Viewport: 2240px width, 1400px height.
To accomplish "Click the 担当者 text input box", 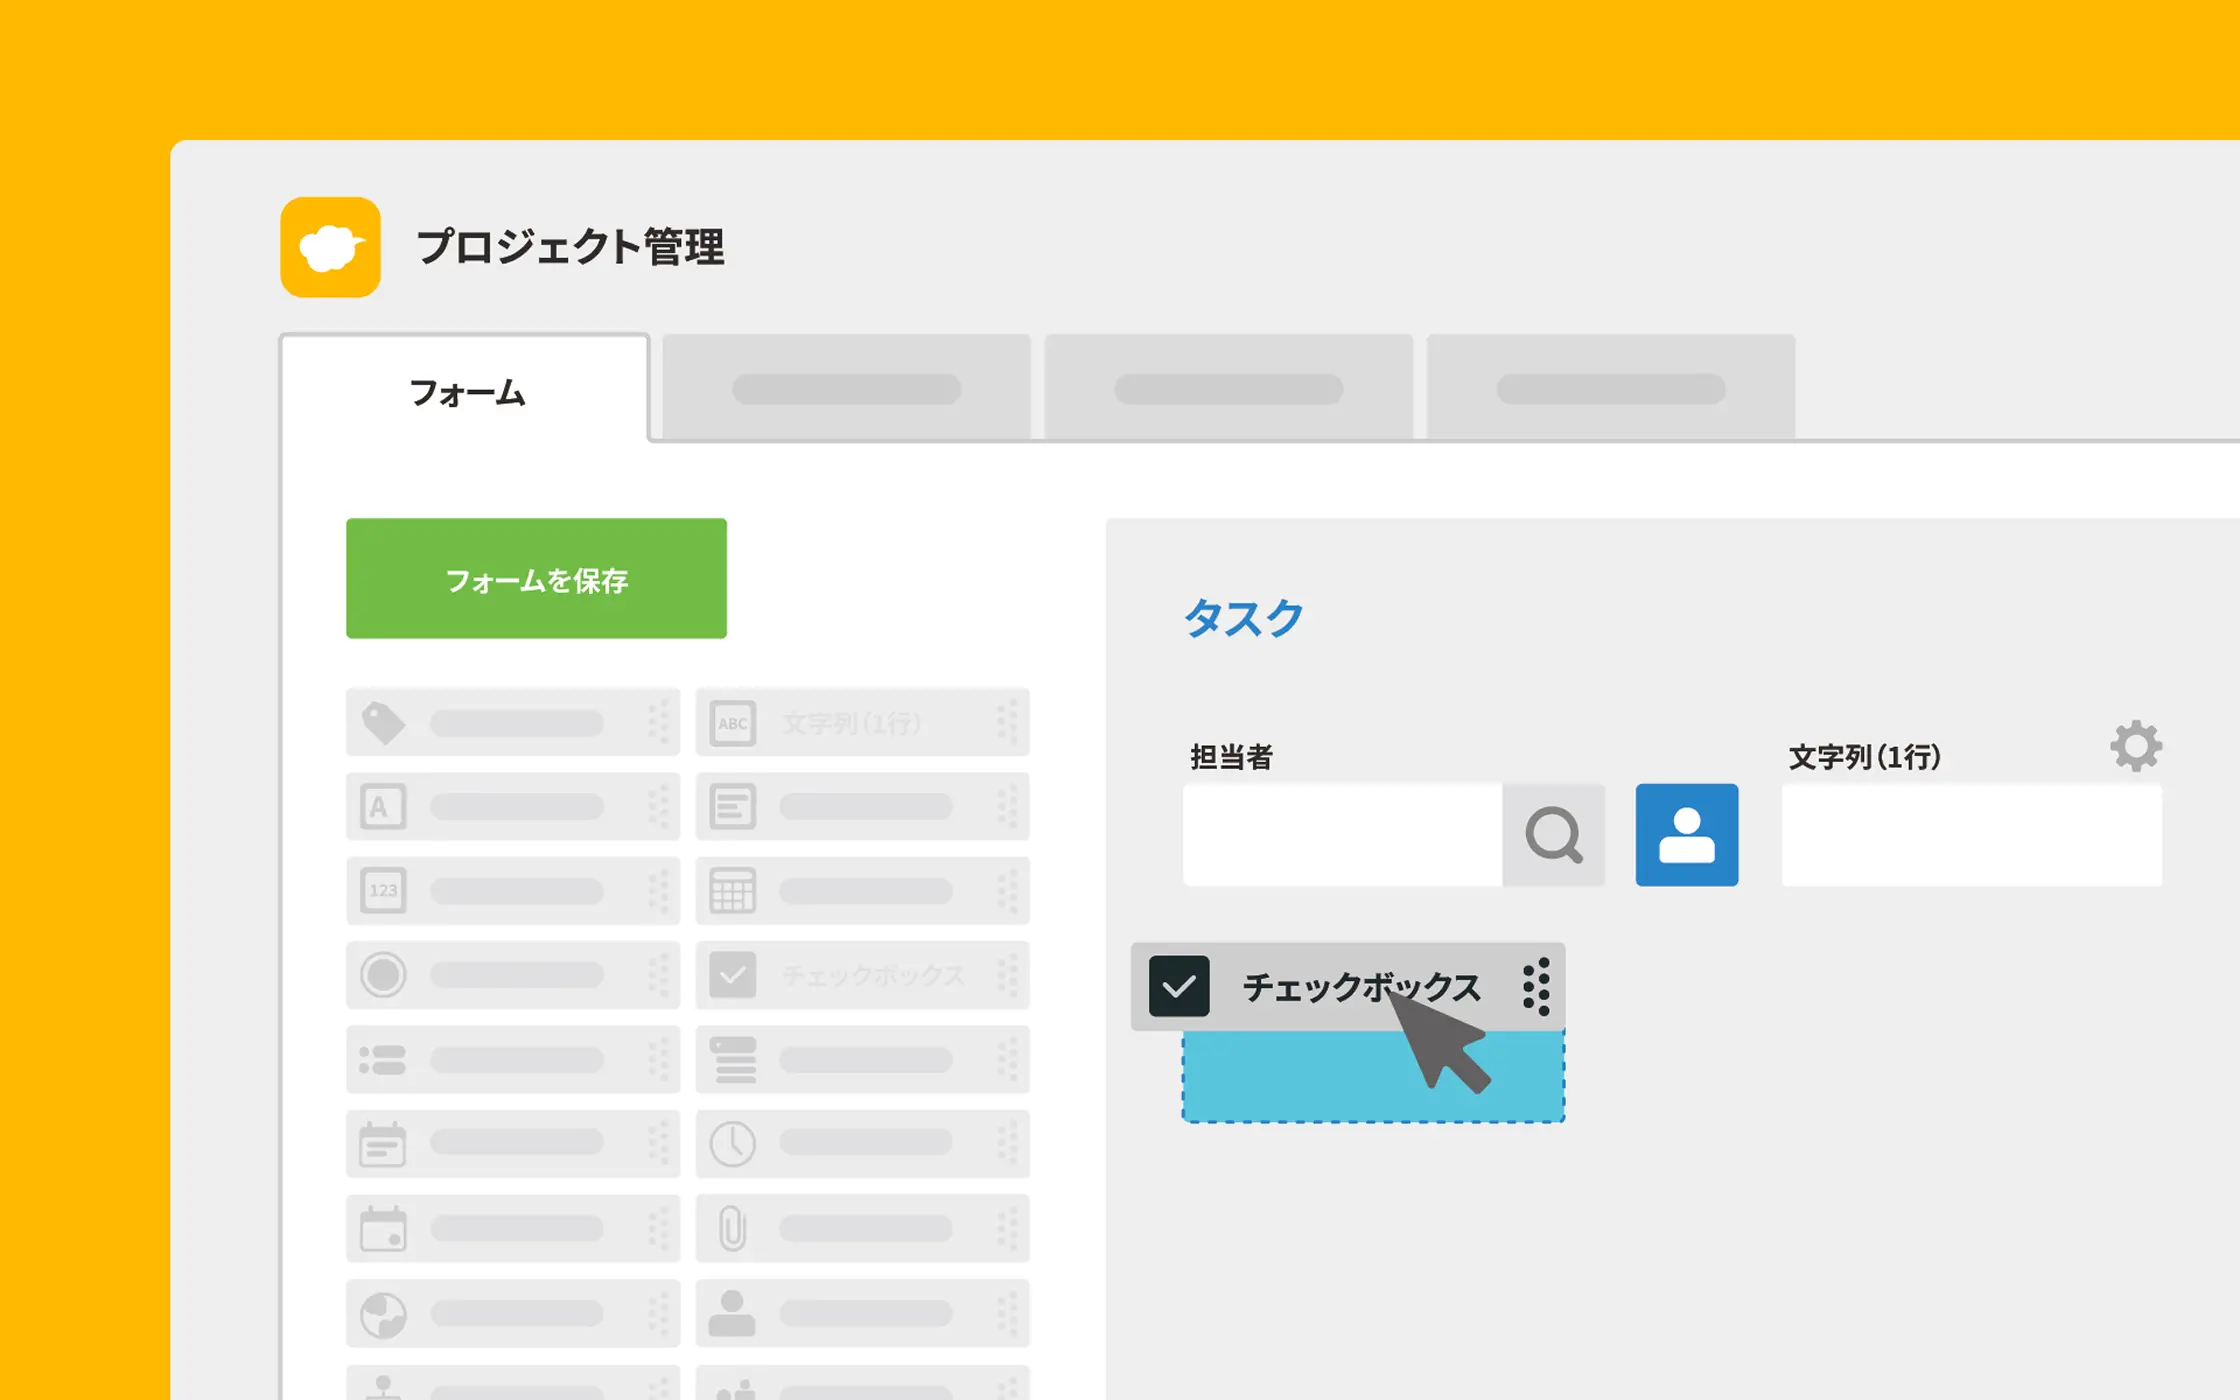I will [1342, 835].
